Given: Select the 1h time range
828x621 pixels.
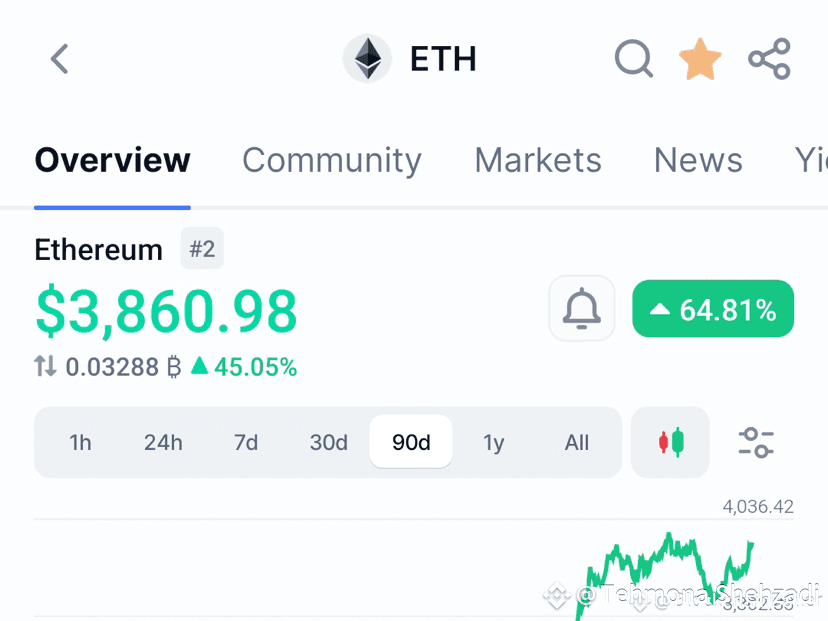Looking at the screenshot, I should click(x=80, y=443).
